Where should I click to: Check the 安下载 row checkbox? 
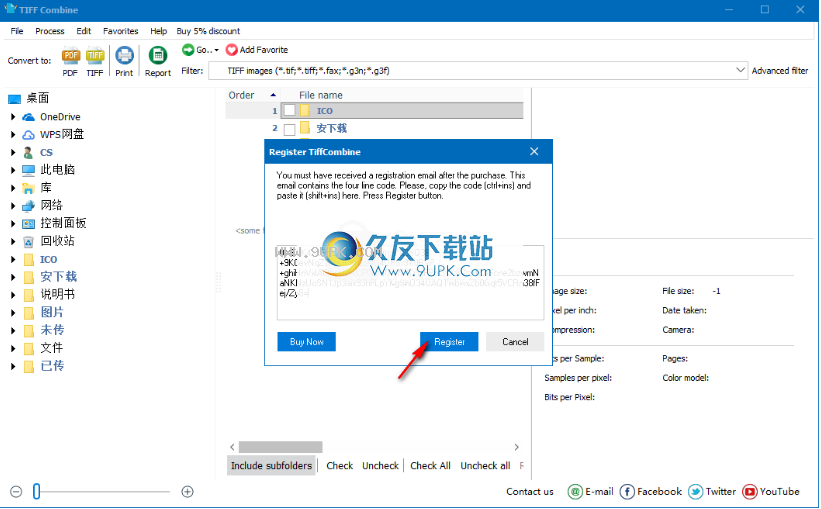[x=290, y=129]
